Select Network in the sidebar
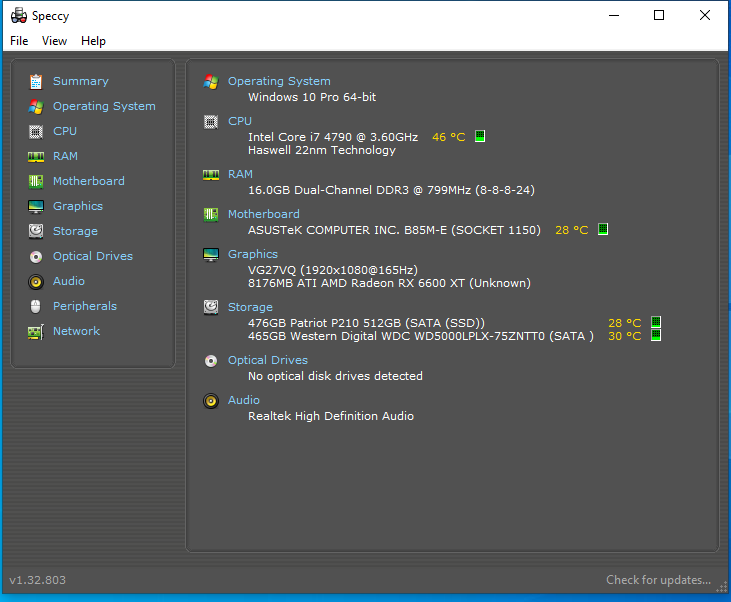 point(76,331)
